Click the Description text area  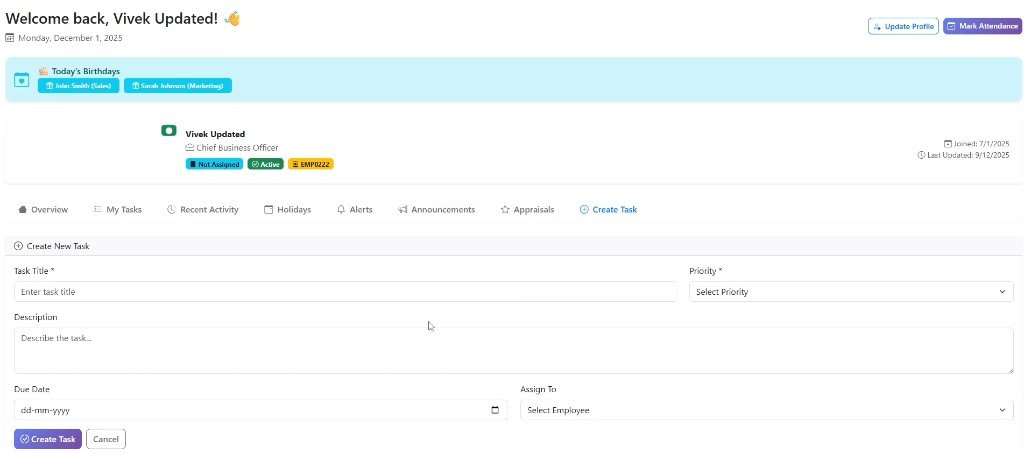(513, 351)
